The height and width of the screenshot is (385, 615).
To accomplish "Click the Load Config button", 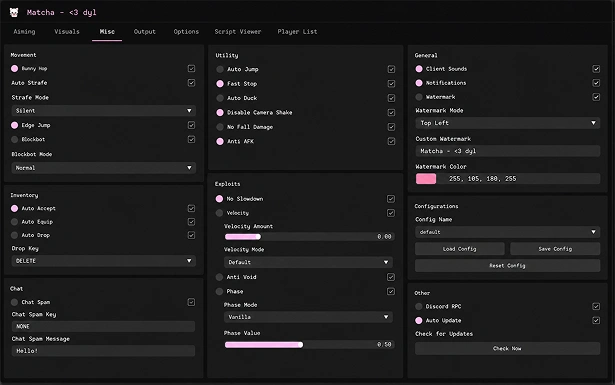I will point(460,249).
